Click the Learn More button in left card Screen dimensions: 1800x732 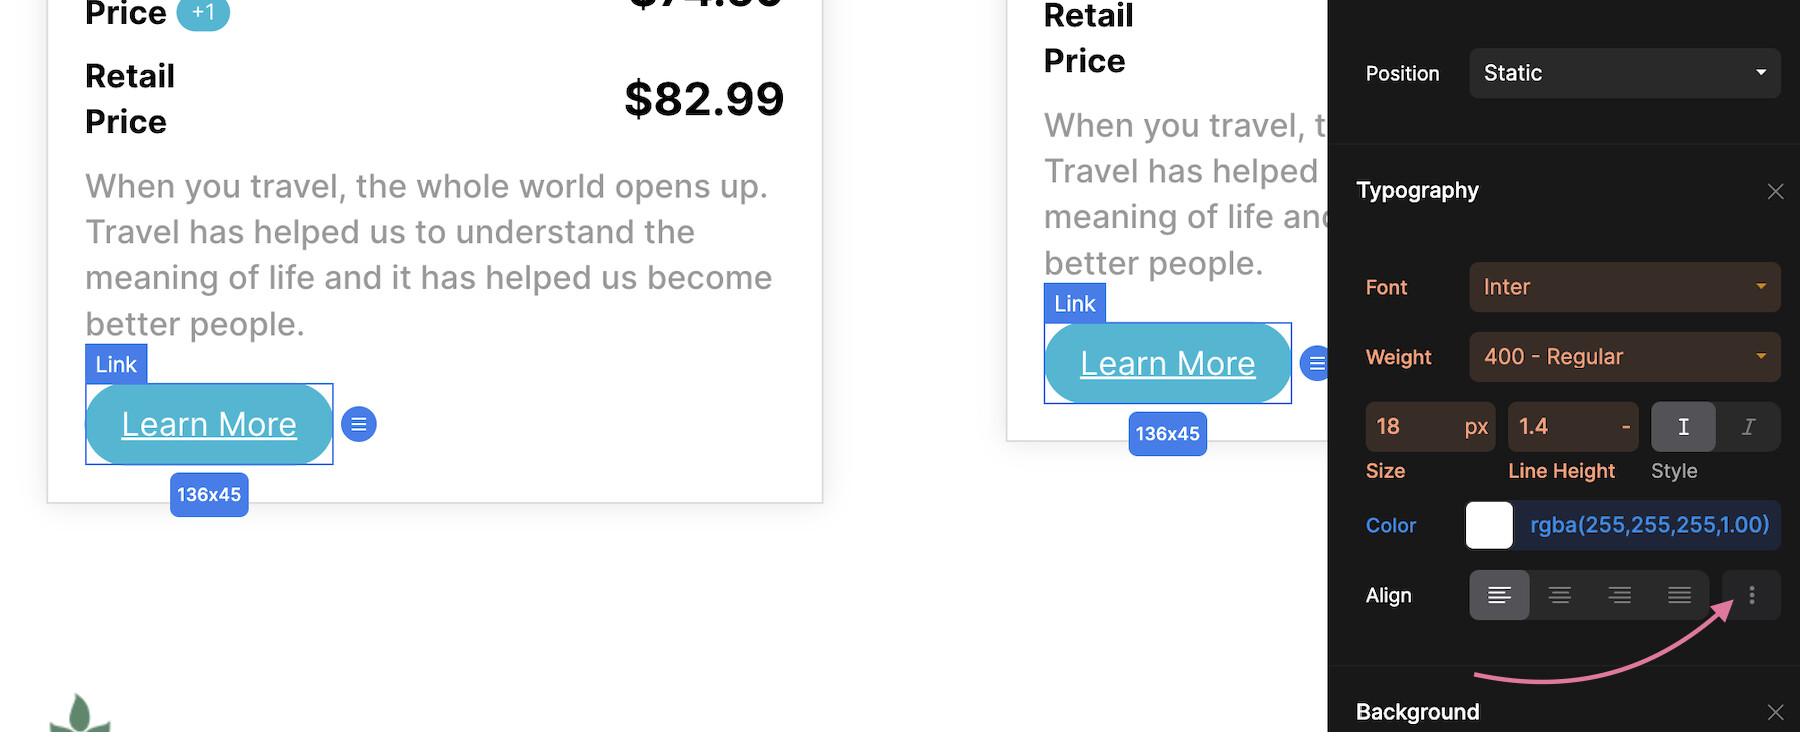pos(209,424)
